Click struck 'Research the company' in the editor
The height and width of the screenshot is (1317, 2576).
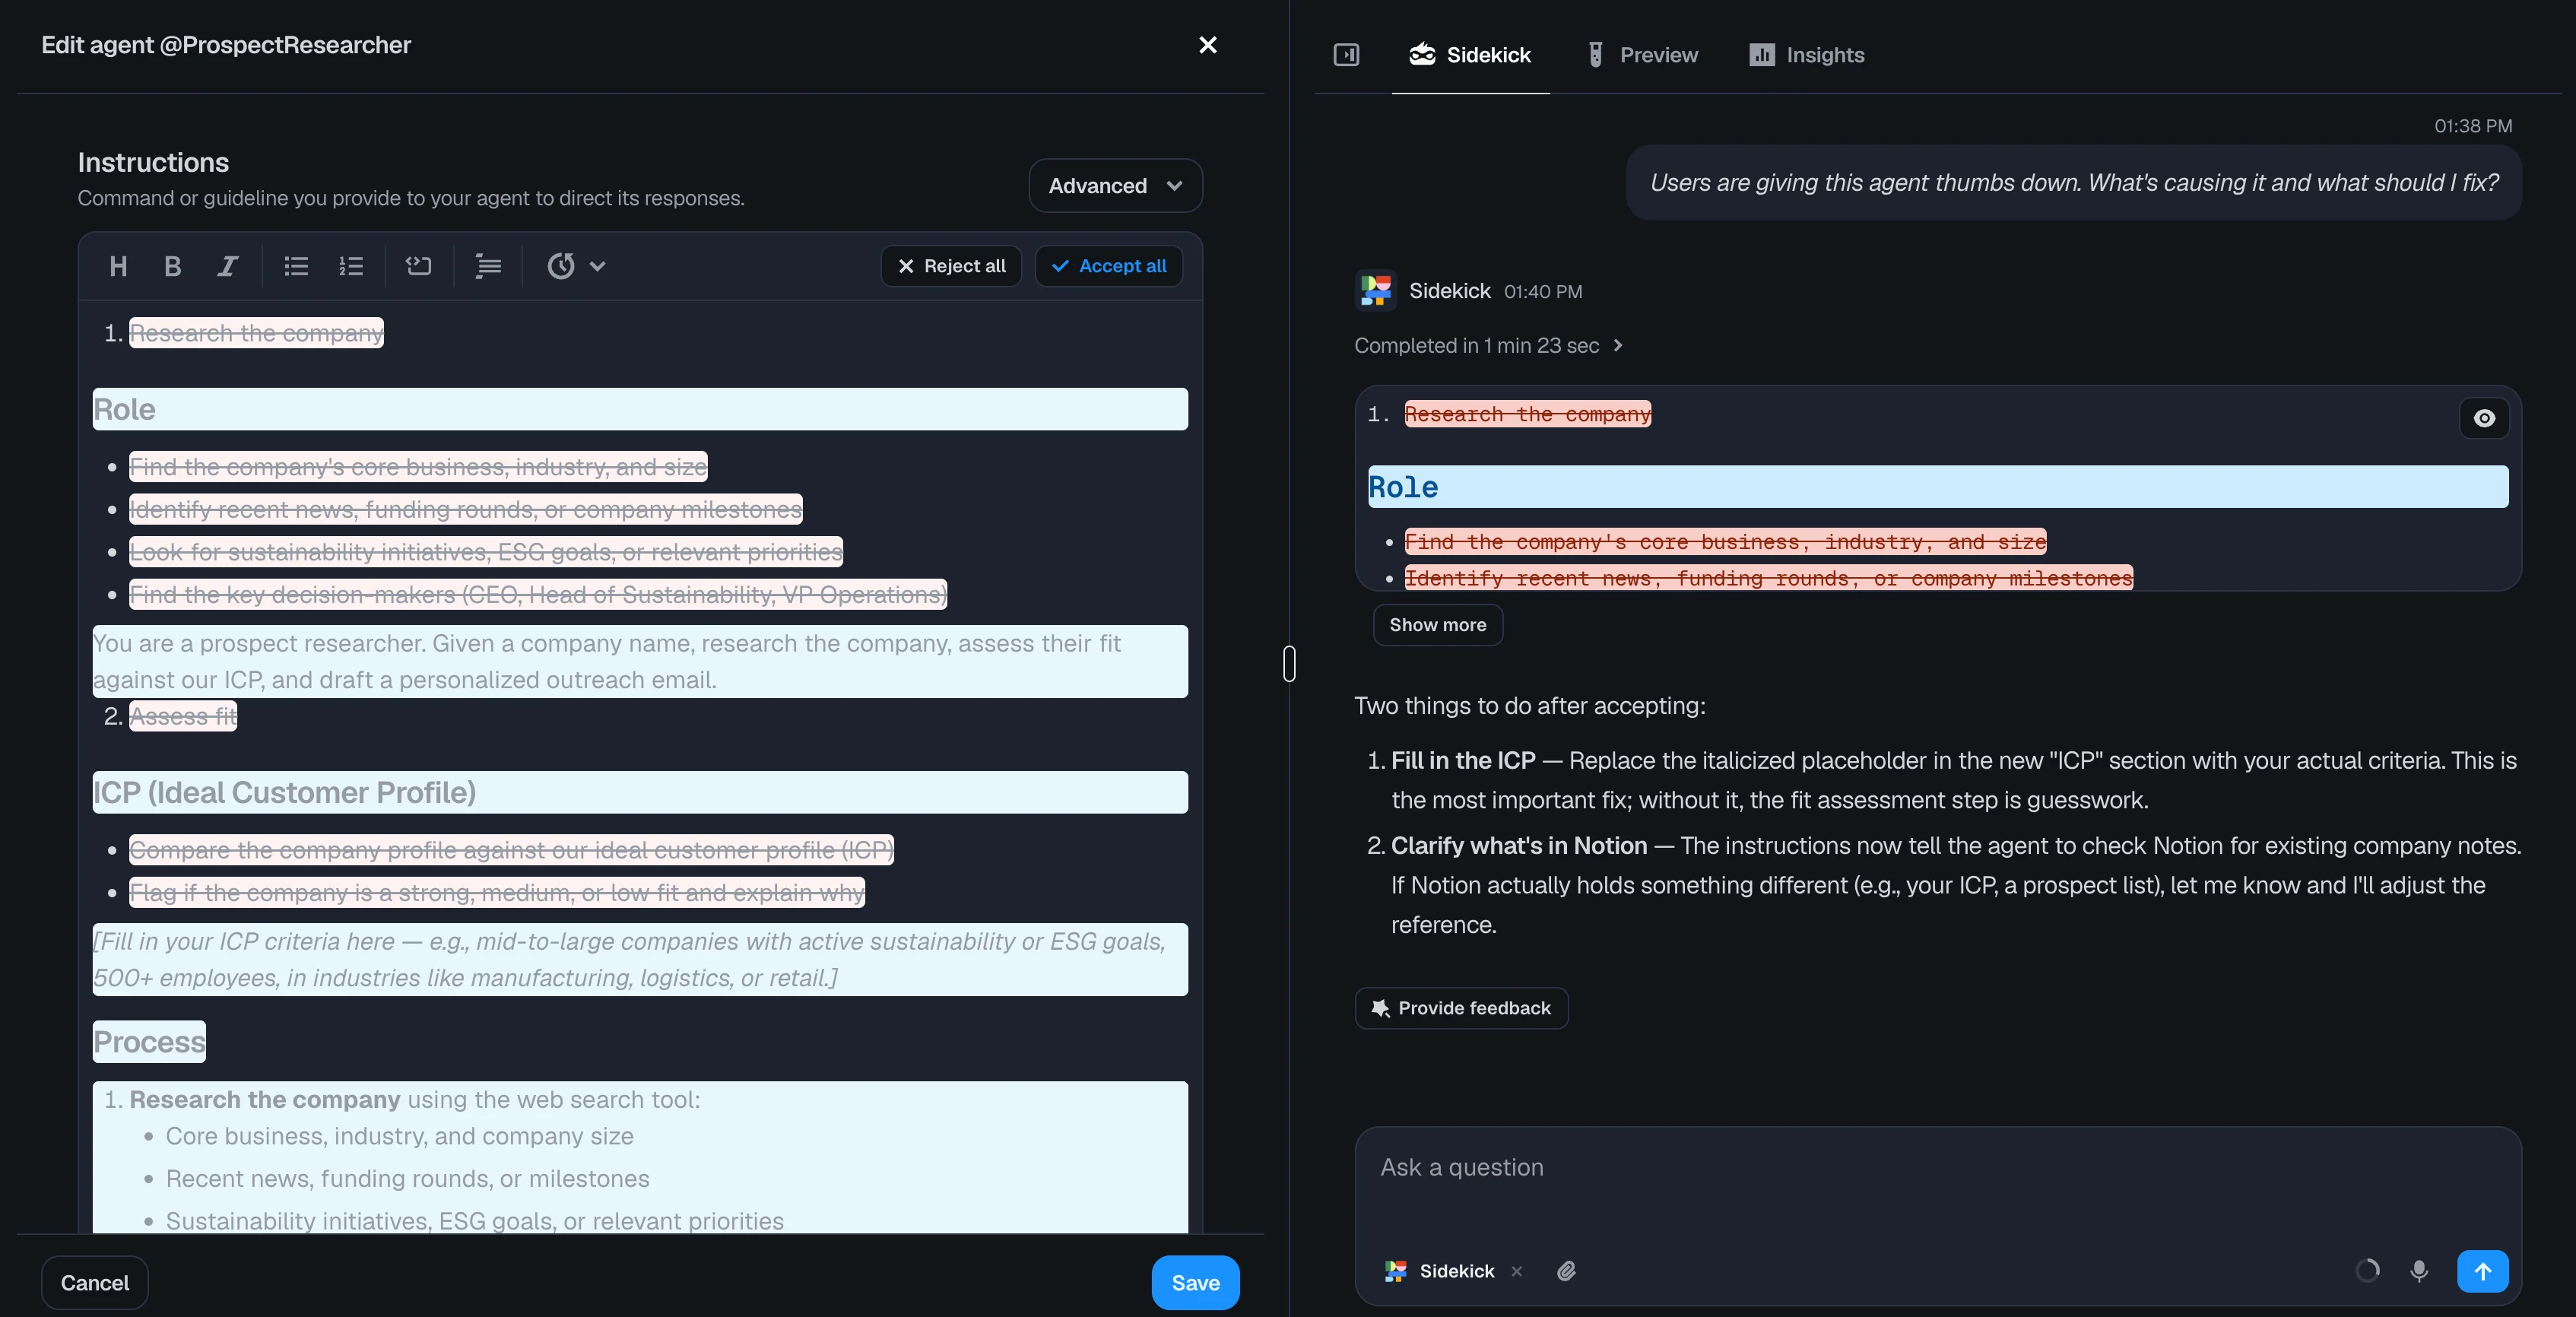pyautogui.click(x=256, y=333)
